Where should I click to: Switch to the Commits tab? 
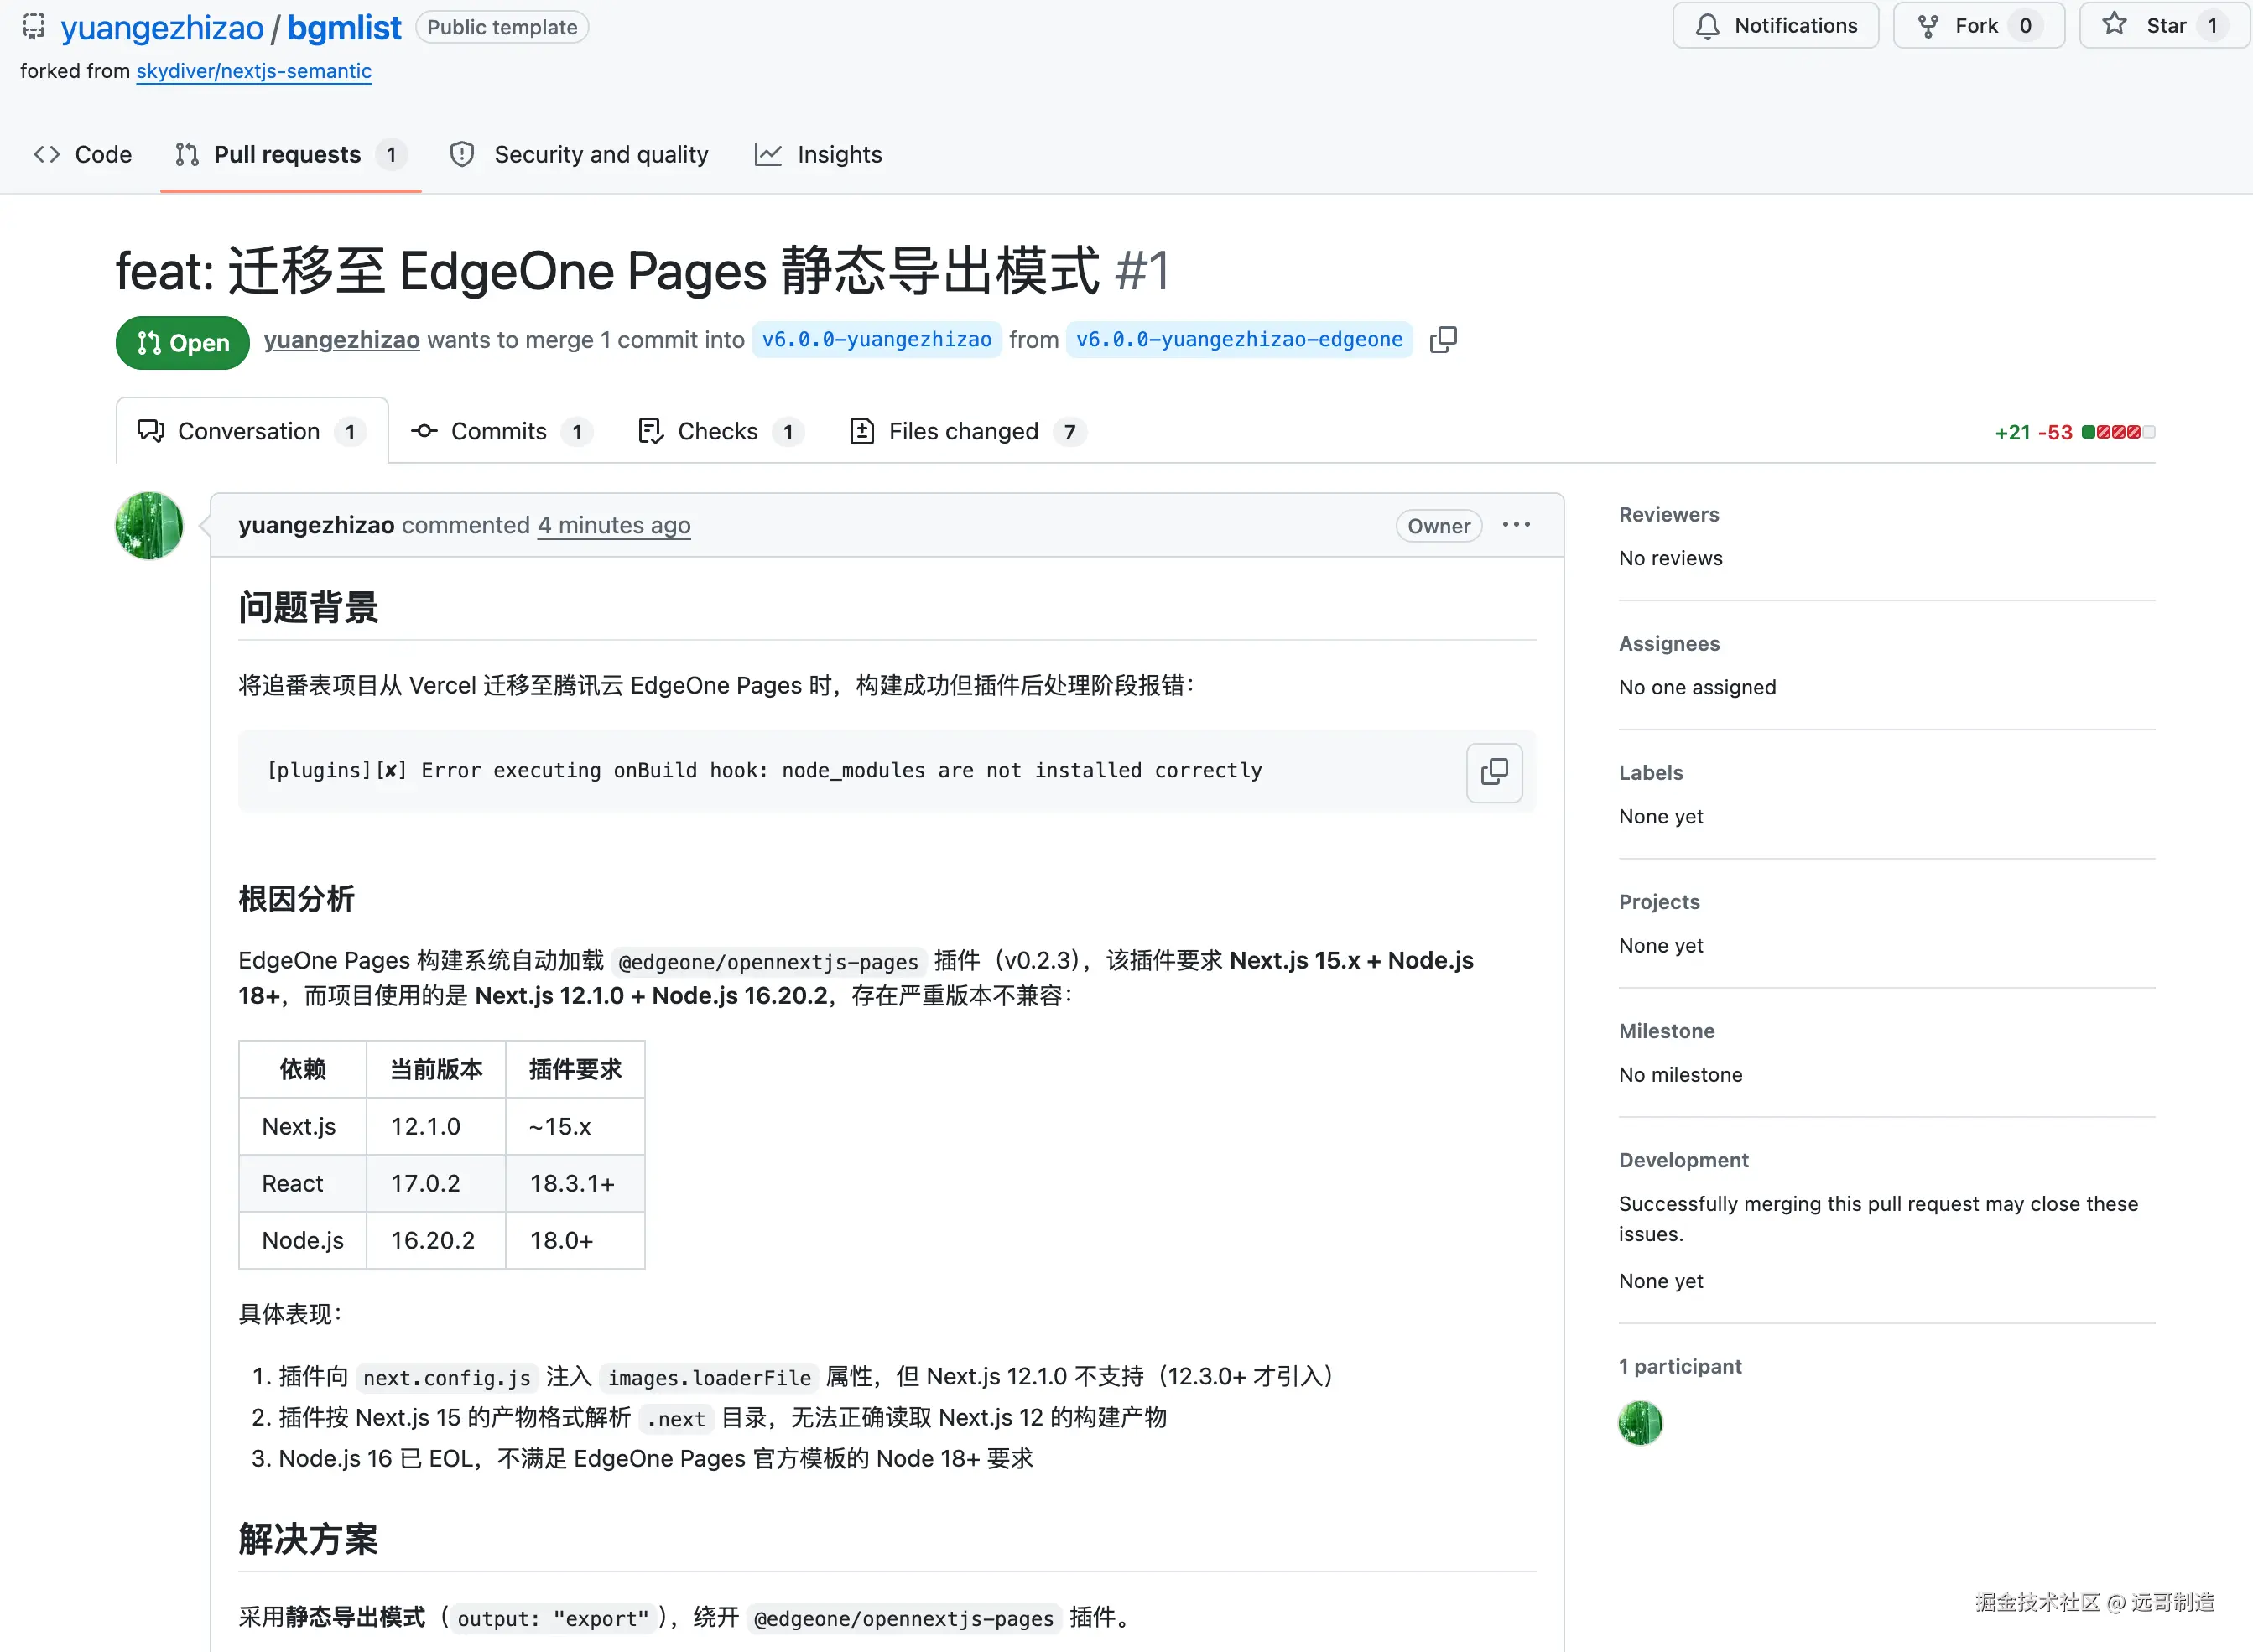[501, 431]
